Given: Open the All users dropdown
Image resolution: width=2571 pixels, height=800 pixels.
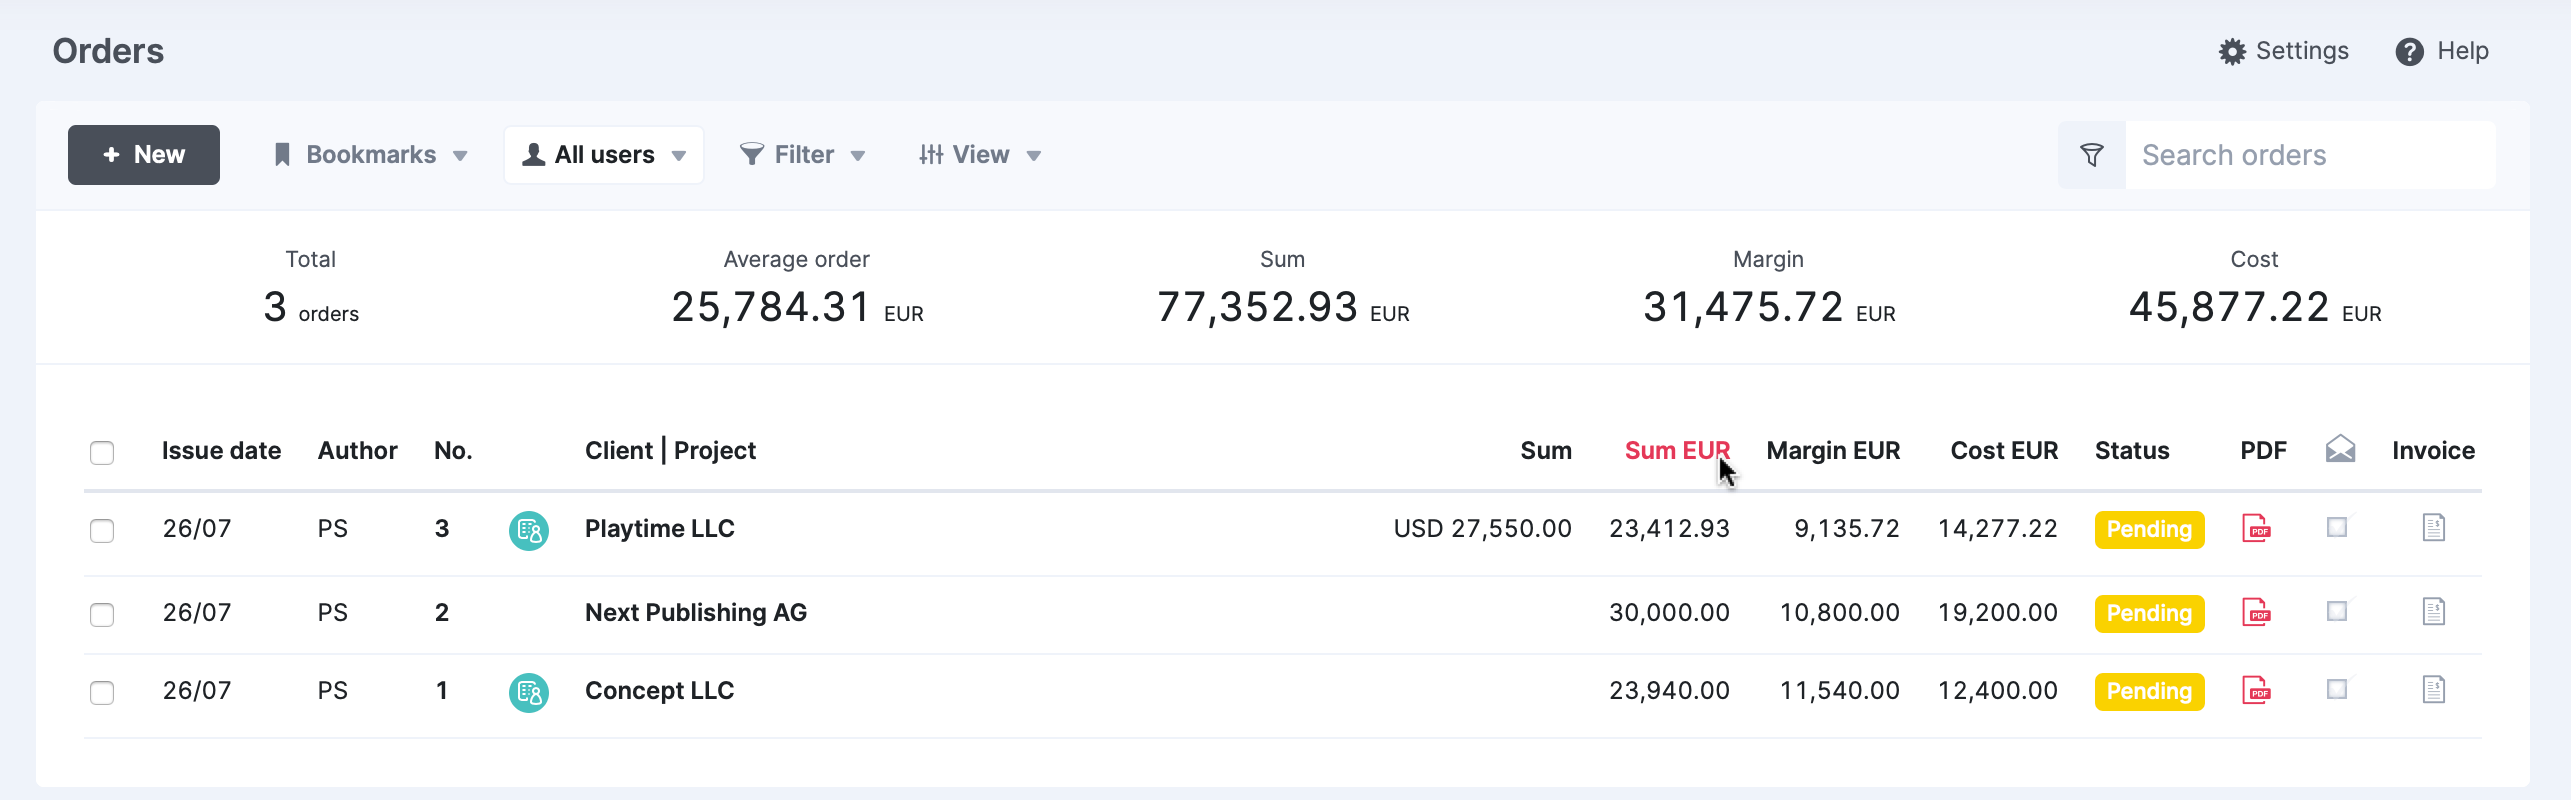Looking at the screenshot, I should coord(604,155).
